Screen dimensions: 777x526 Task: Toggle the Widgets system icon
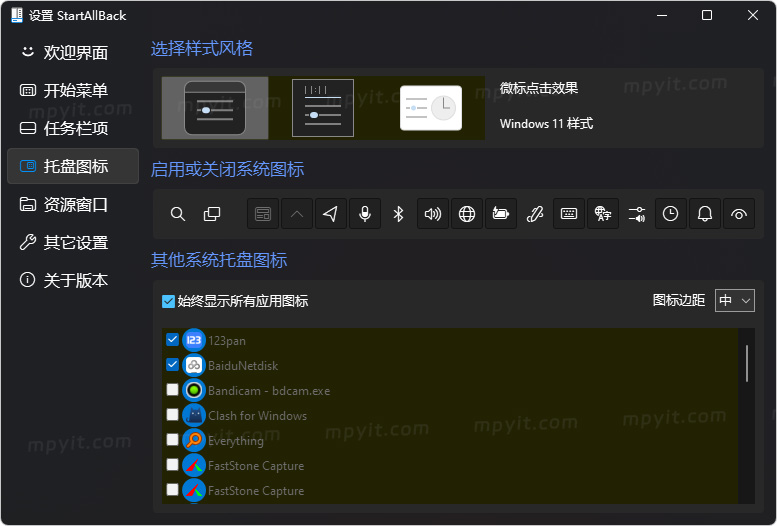point(263,214)
